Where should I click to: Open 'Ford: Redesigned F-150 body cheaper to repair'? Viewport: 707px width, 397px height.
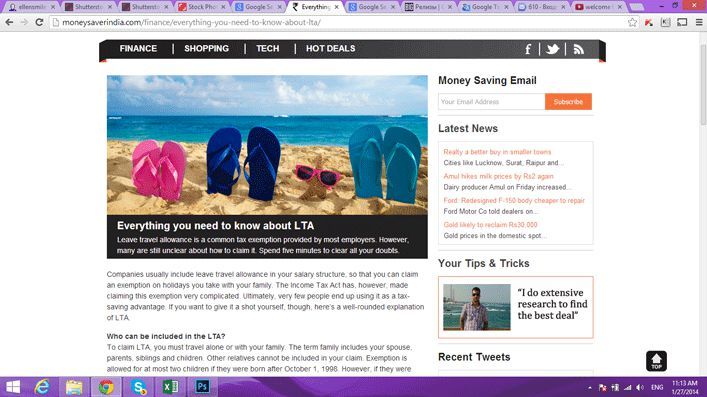click(514, 201)
